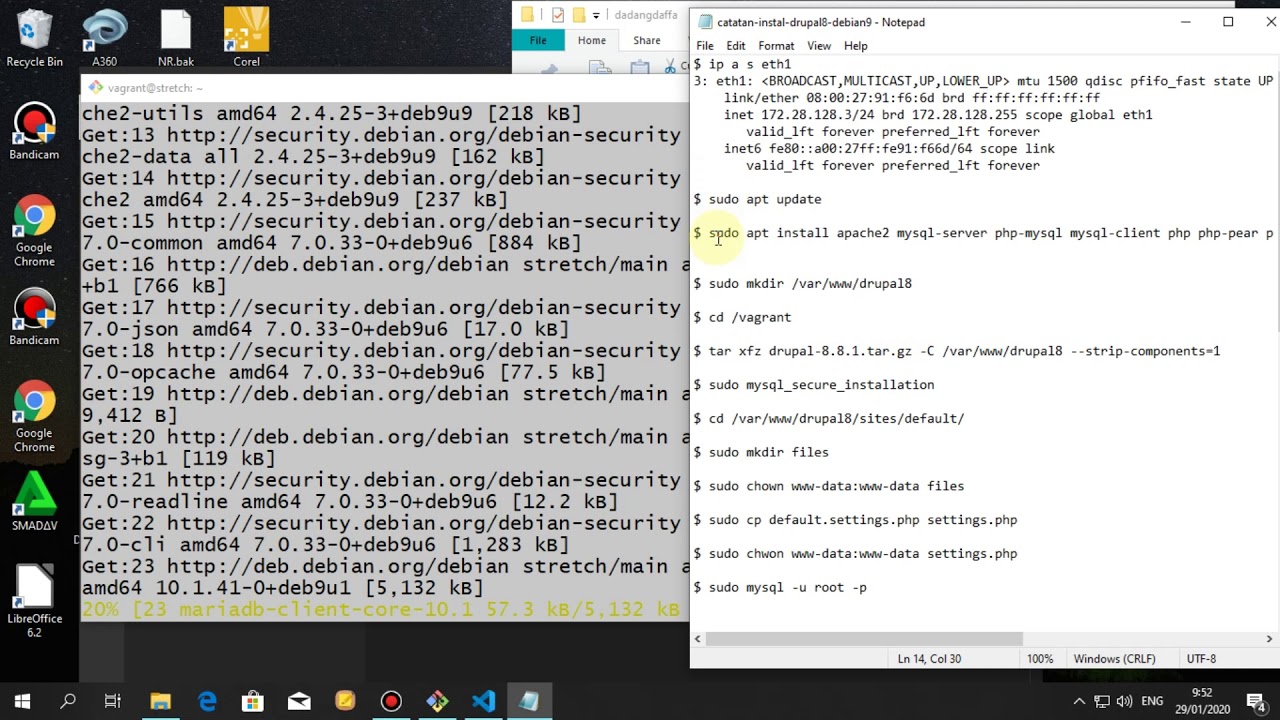Switch to Git terminal taskbar icon
1280x720 pixels.
[437, 702]
